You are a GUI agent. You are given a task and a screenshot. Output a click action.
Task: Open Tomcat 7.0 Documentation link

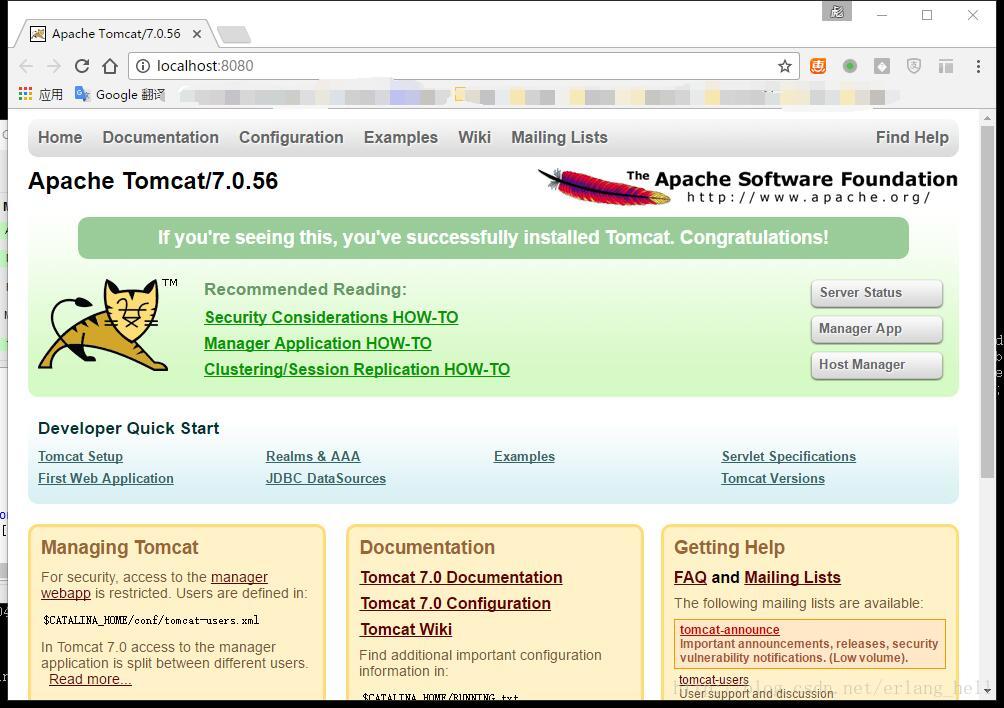click(461, 577)
